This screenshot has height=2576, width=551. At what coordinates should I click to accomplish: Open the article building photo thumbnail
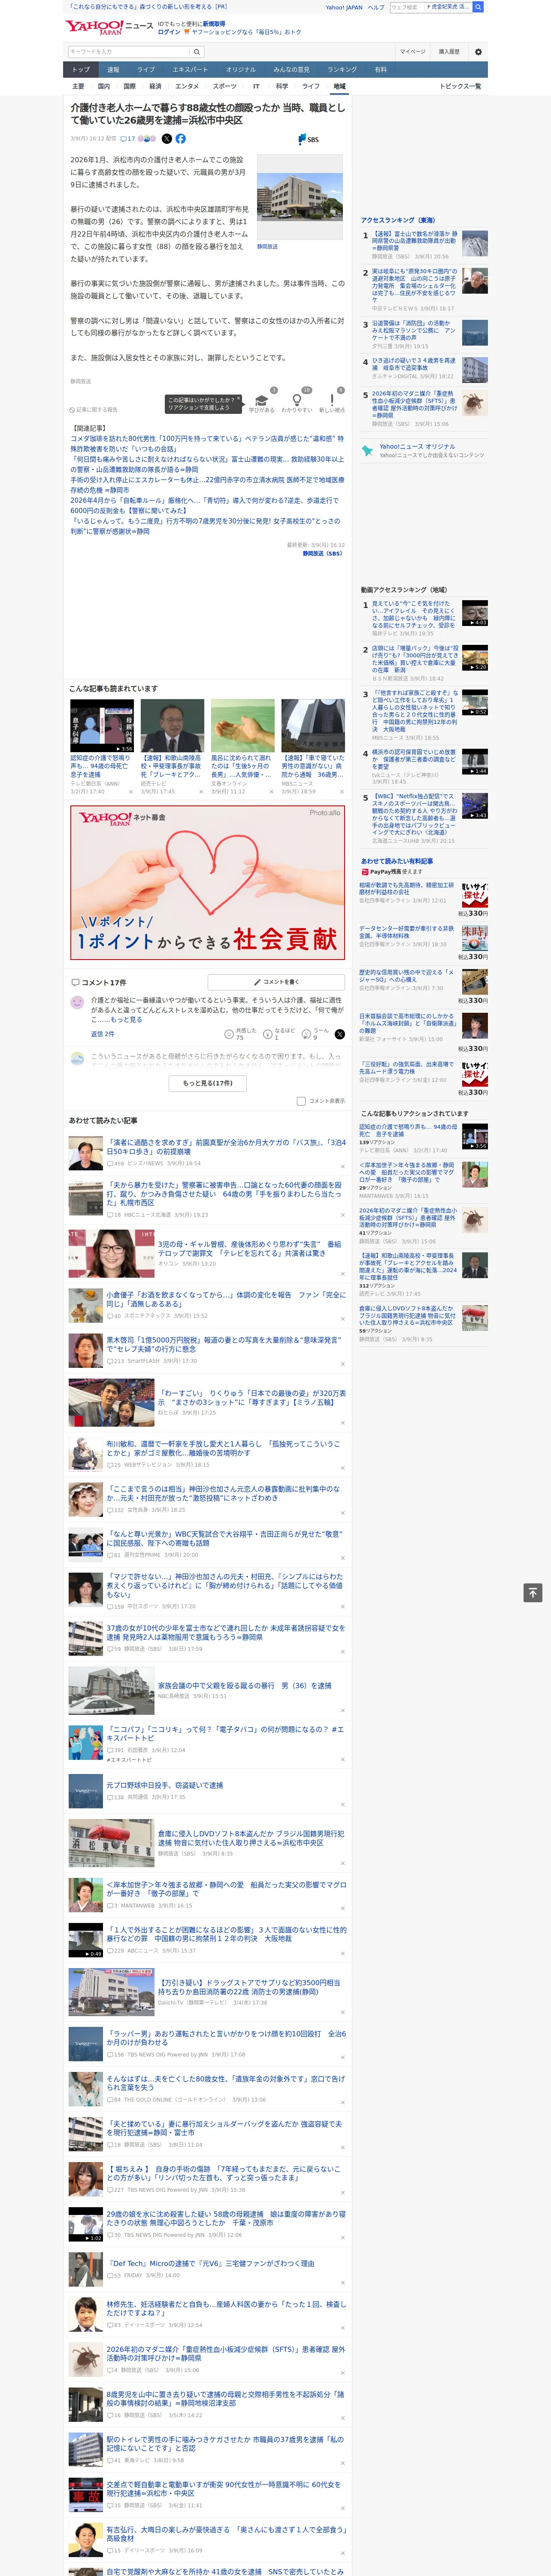click(300, 196)
